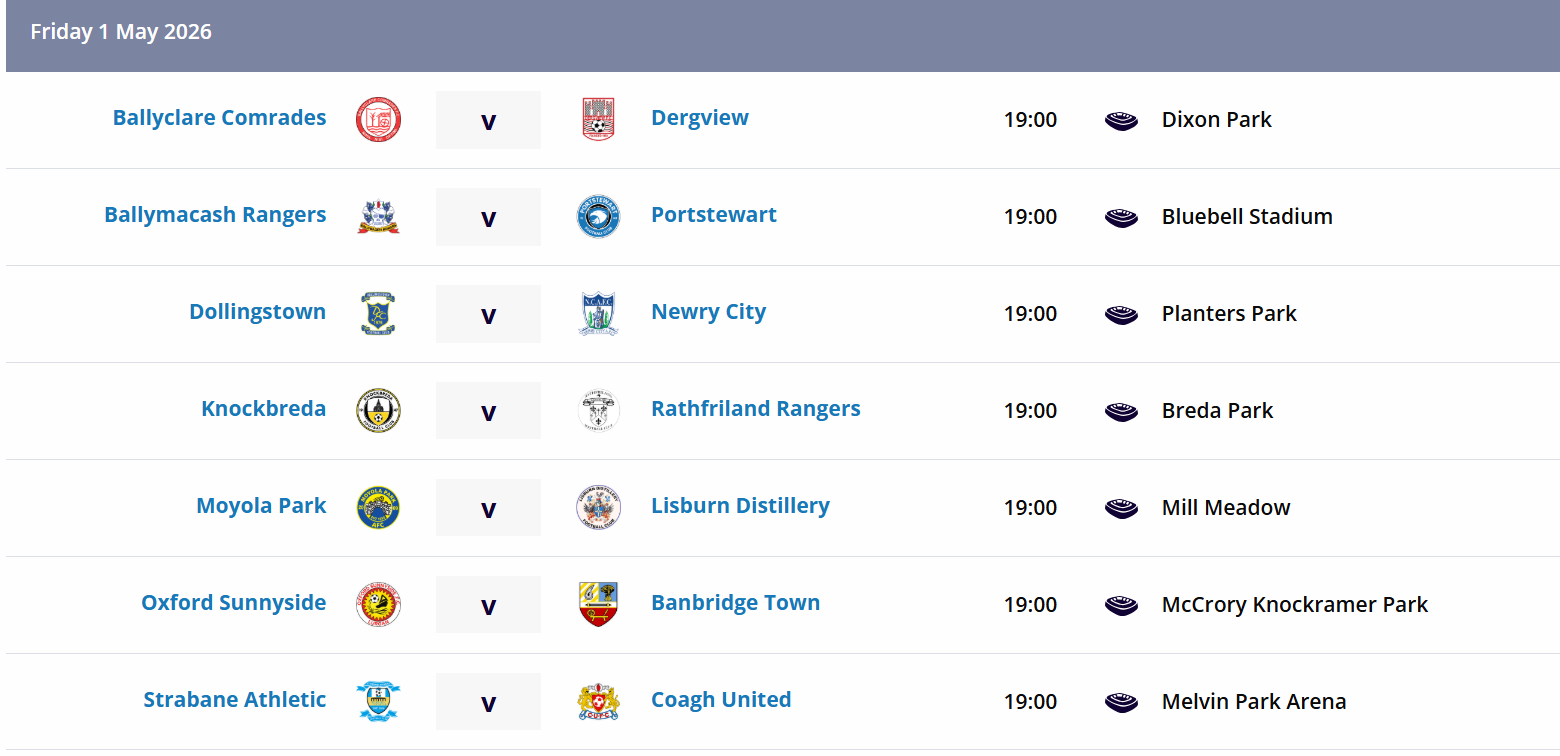Viewport: 1560px width, 756px height.
Task: Open the Strabane Athletic team link
Action: coord(235,699)
